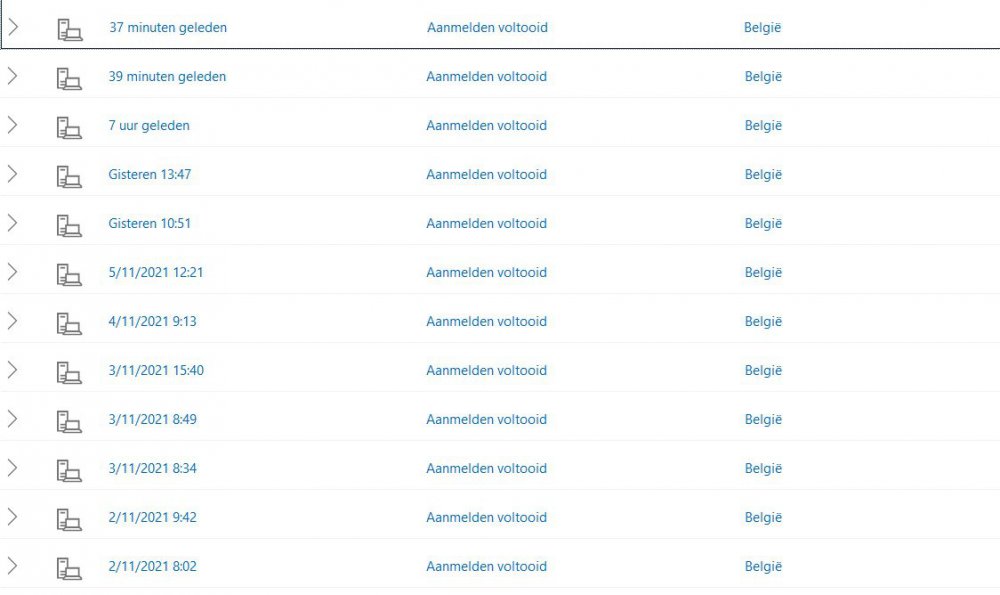Click Aanmelden voltooid in 2/11/2021 8:02 row
Screen dimensions: 1000x595
click(x=486, y=567)
